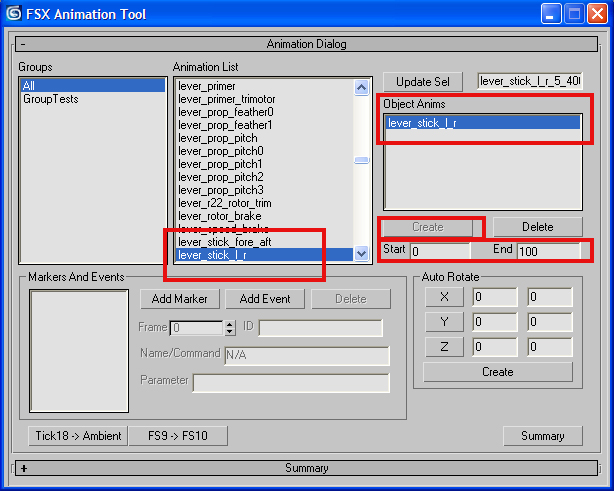Click the Update Sel button
The image size is (614, 491).
click(x=423, y=82)
